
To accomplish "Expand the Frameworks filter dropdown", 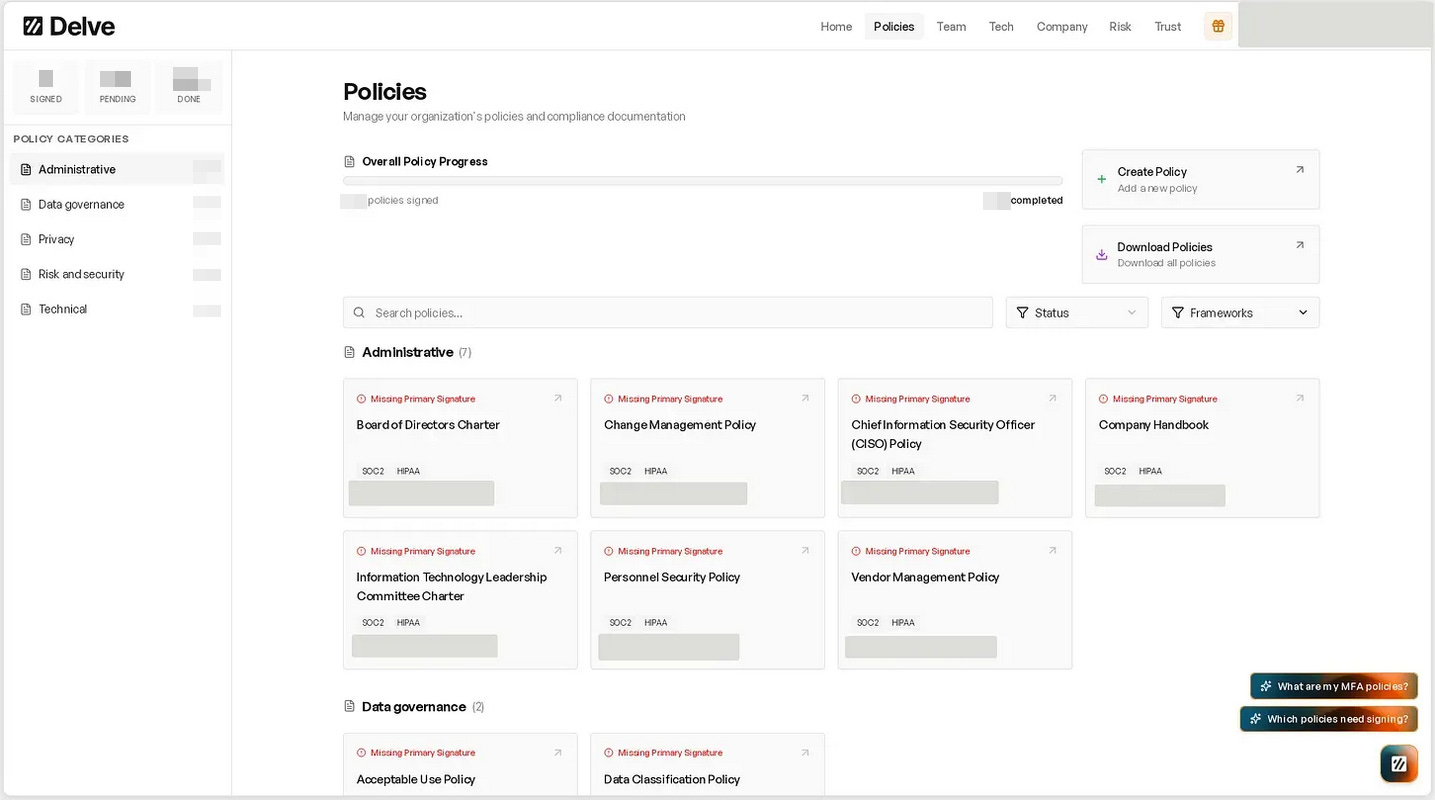I will click(1240, 313).
